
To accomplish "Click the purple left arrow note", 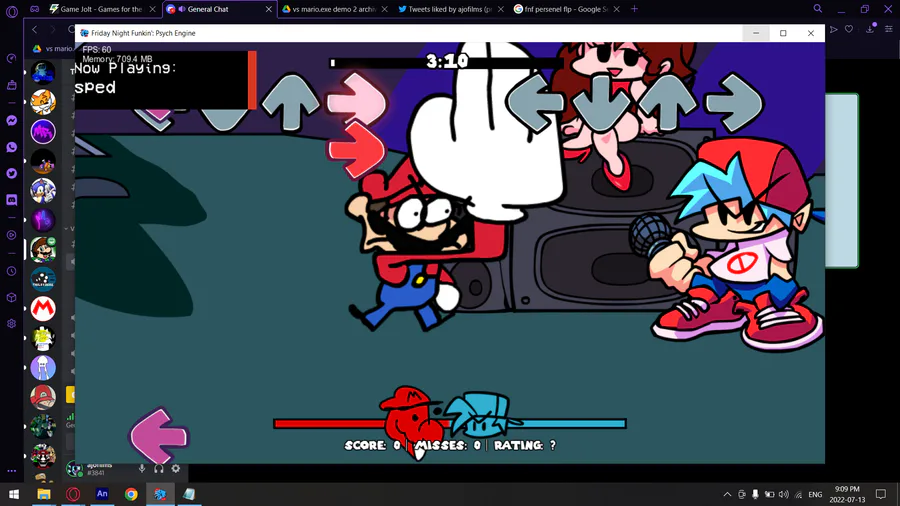I will click(x=158, y=436).
